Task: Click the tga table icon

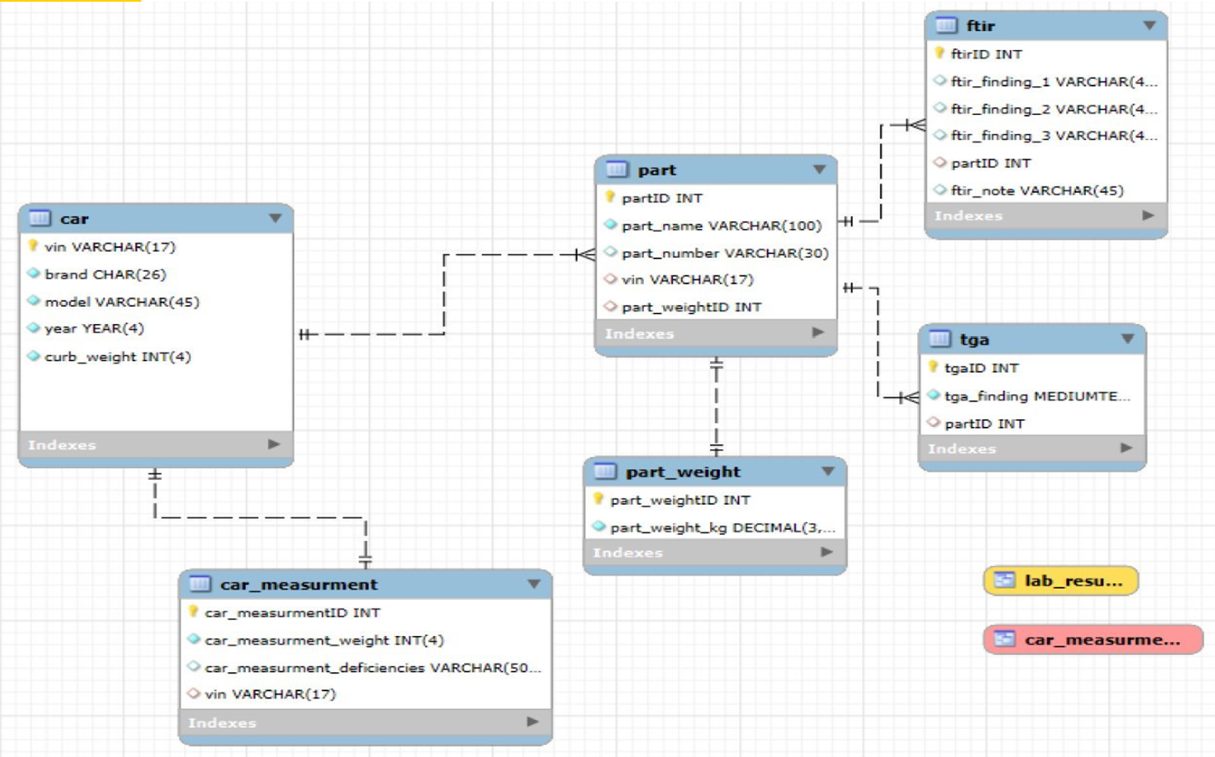Action: tap(940, 339)
